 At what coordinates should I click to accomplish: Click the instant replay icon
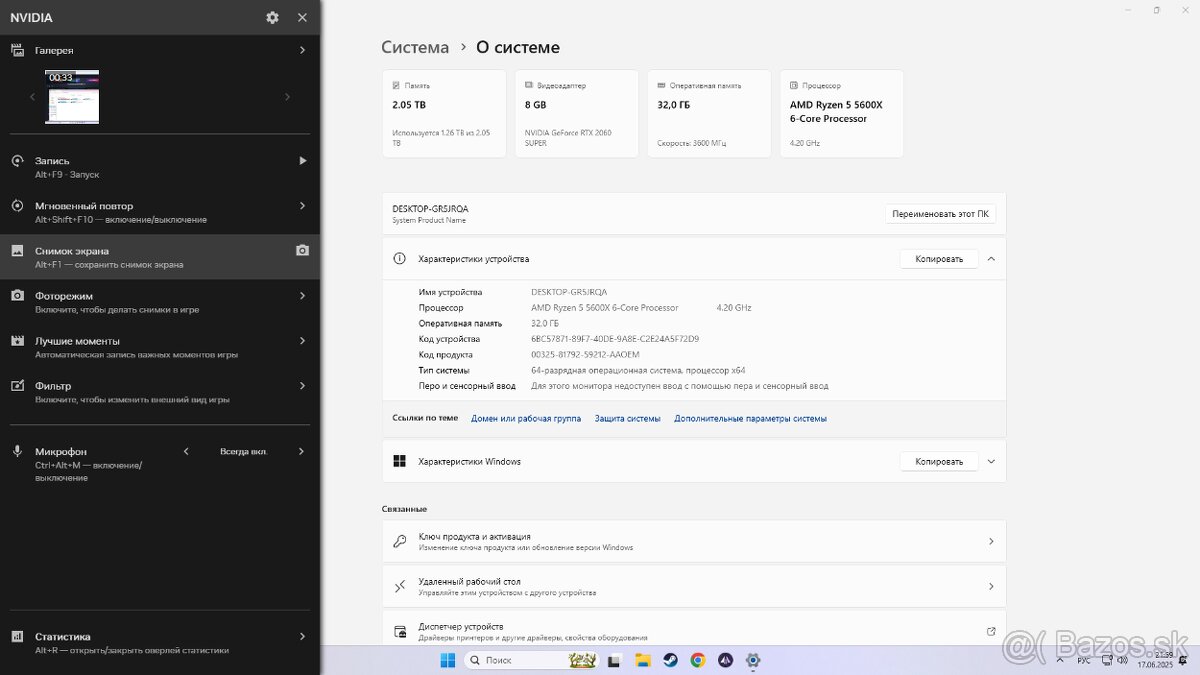[17, 206]
